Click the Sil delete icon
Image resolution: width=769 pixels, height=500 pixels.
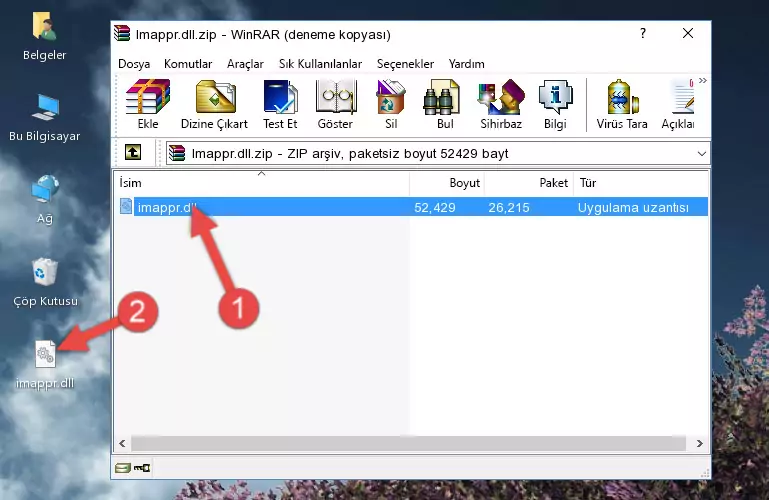[x=391, y=97]
